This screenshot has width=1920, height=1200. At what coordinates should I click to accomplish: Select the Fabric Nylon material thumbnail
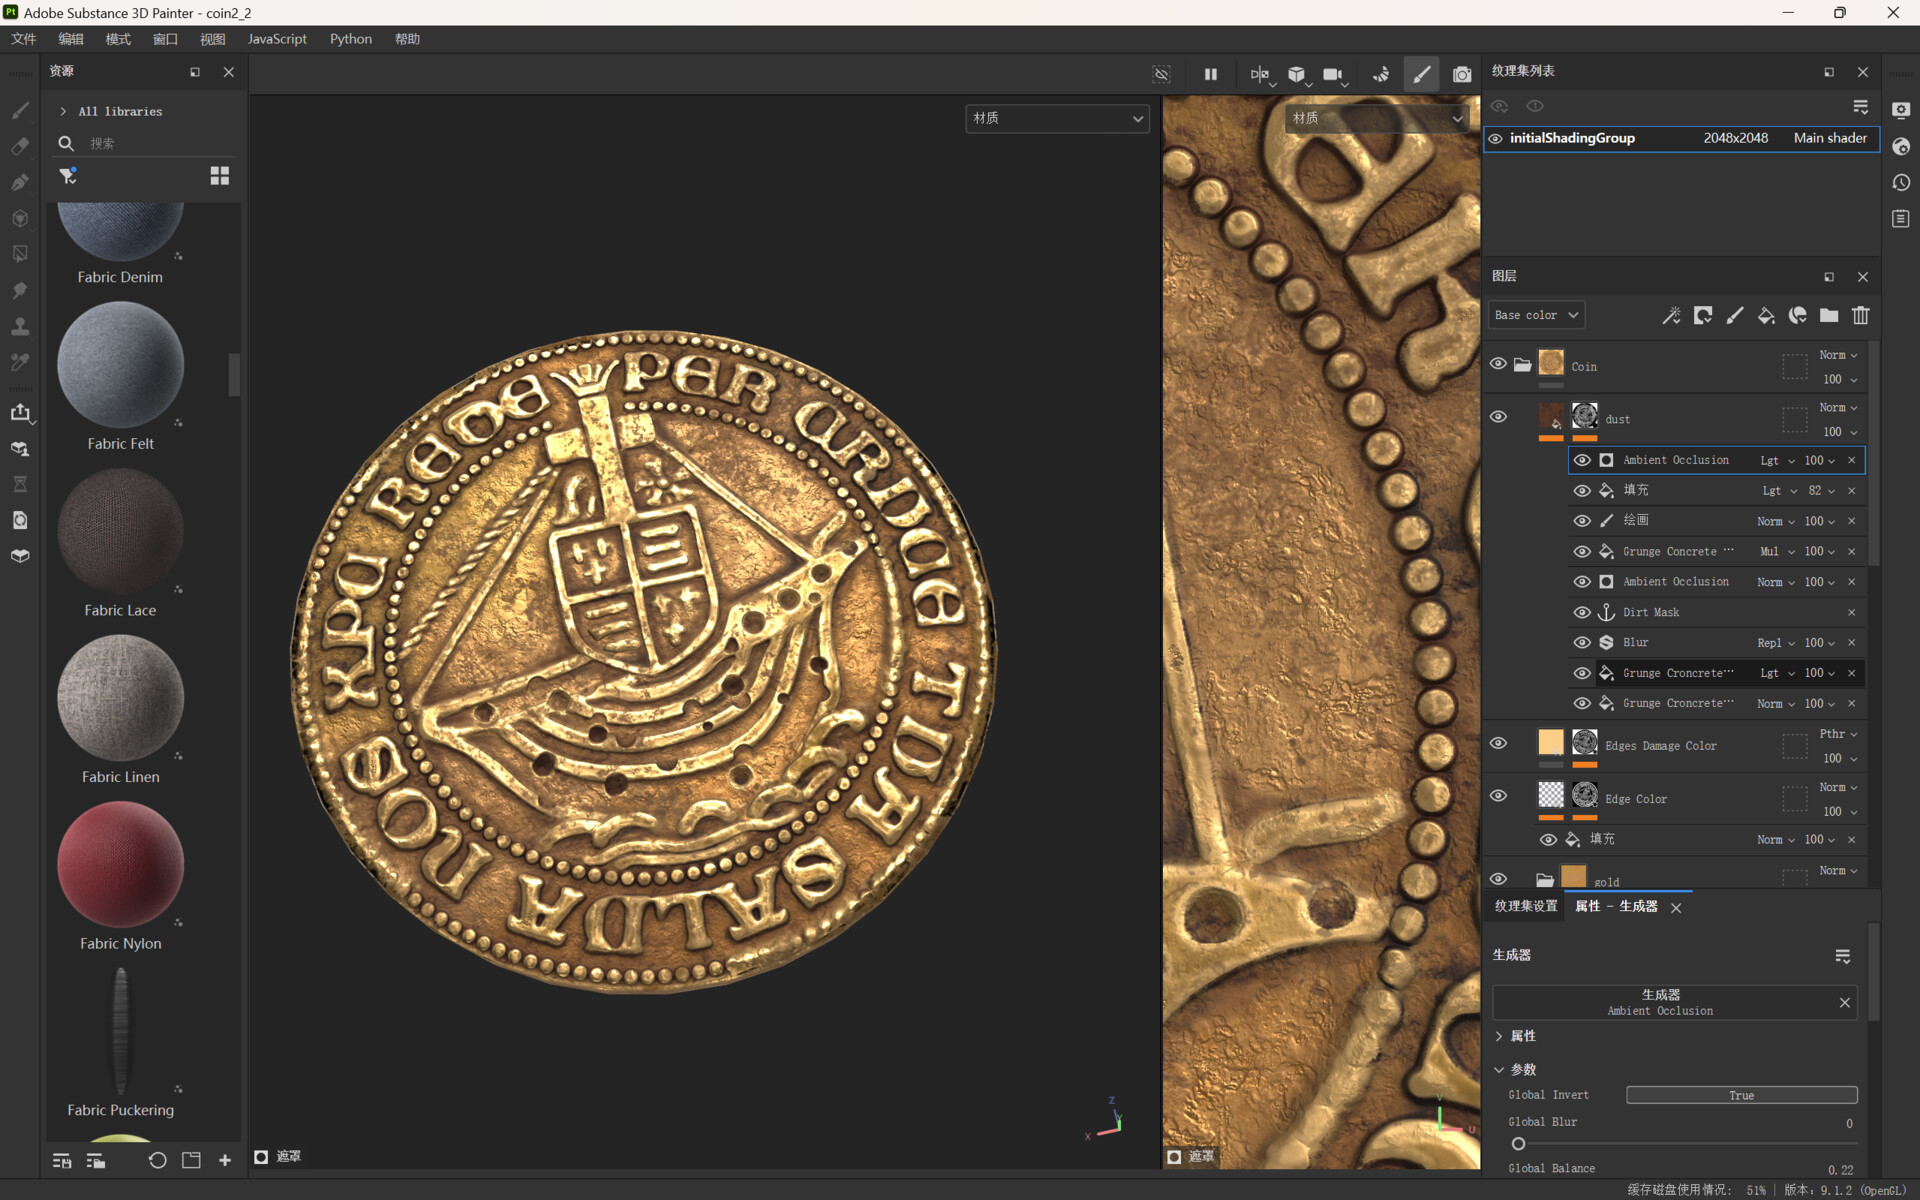(x=120, y=864)
